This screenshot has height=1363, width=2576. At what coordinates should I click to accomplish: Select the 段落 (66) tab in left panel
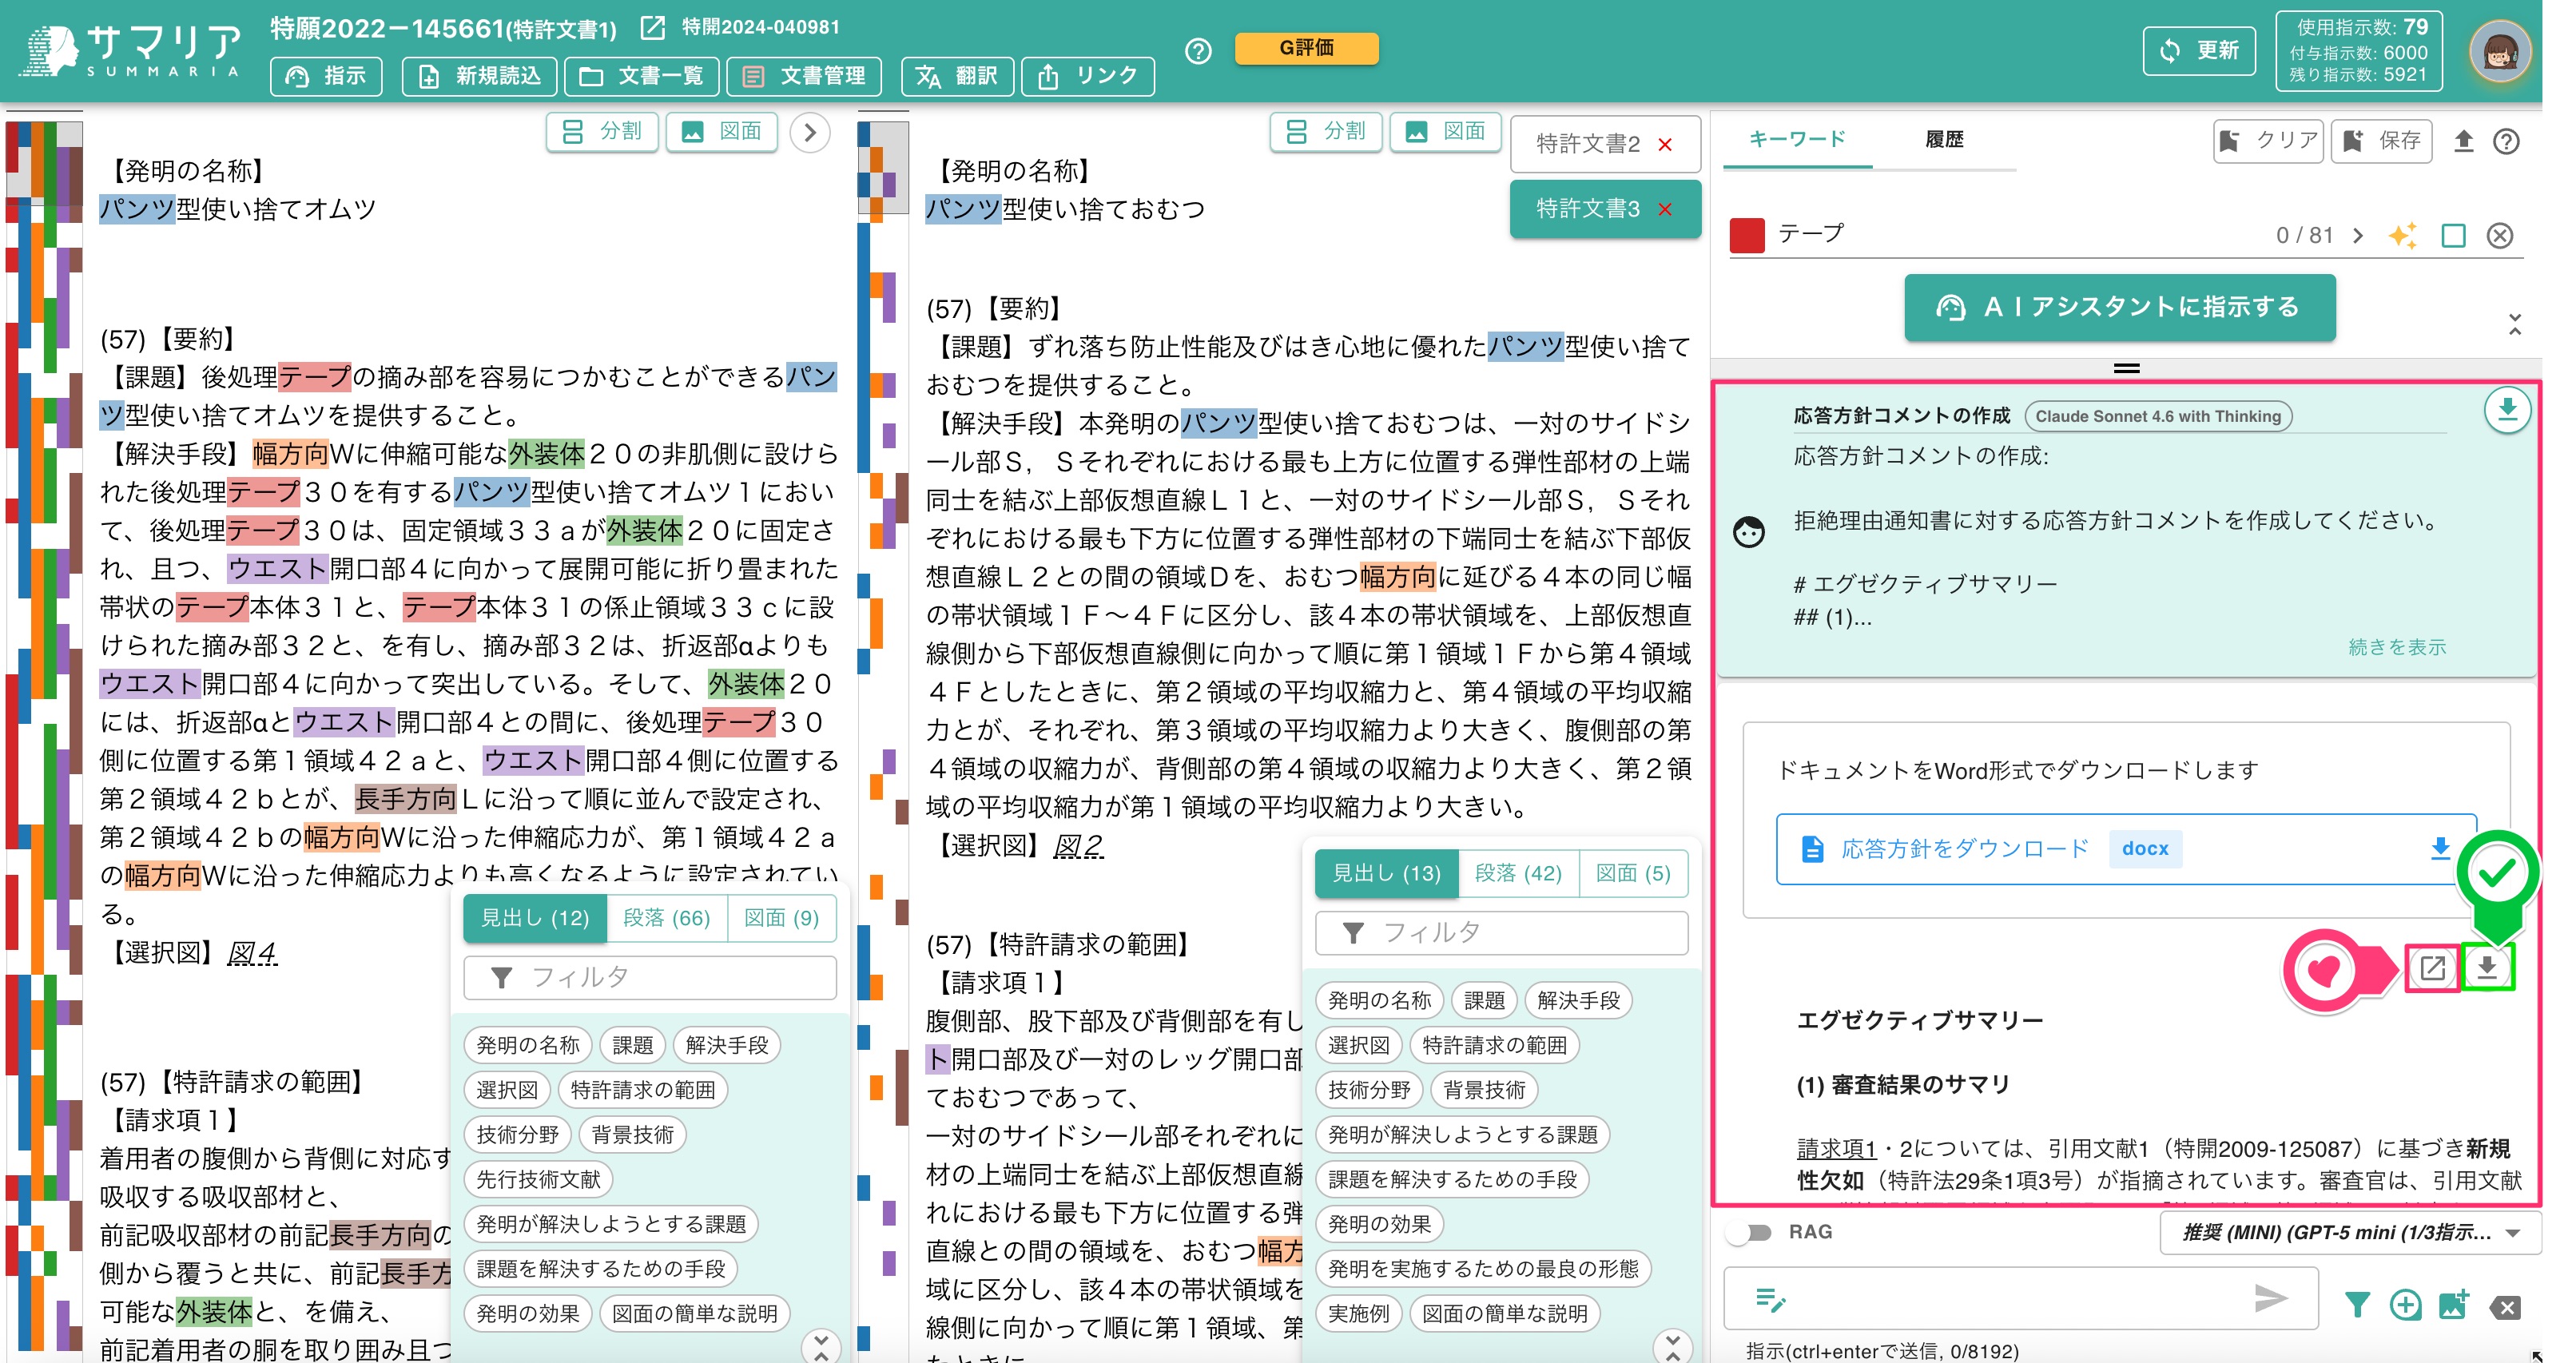coord(666,918)
